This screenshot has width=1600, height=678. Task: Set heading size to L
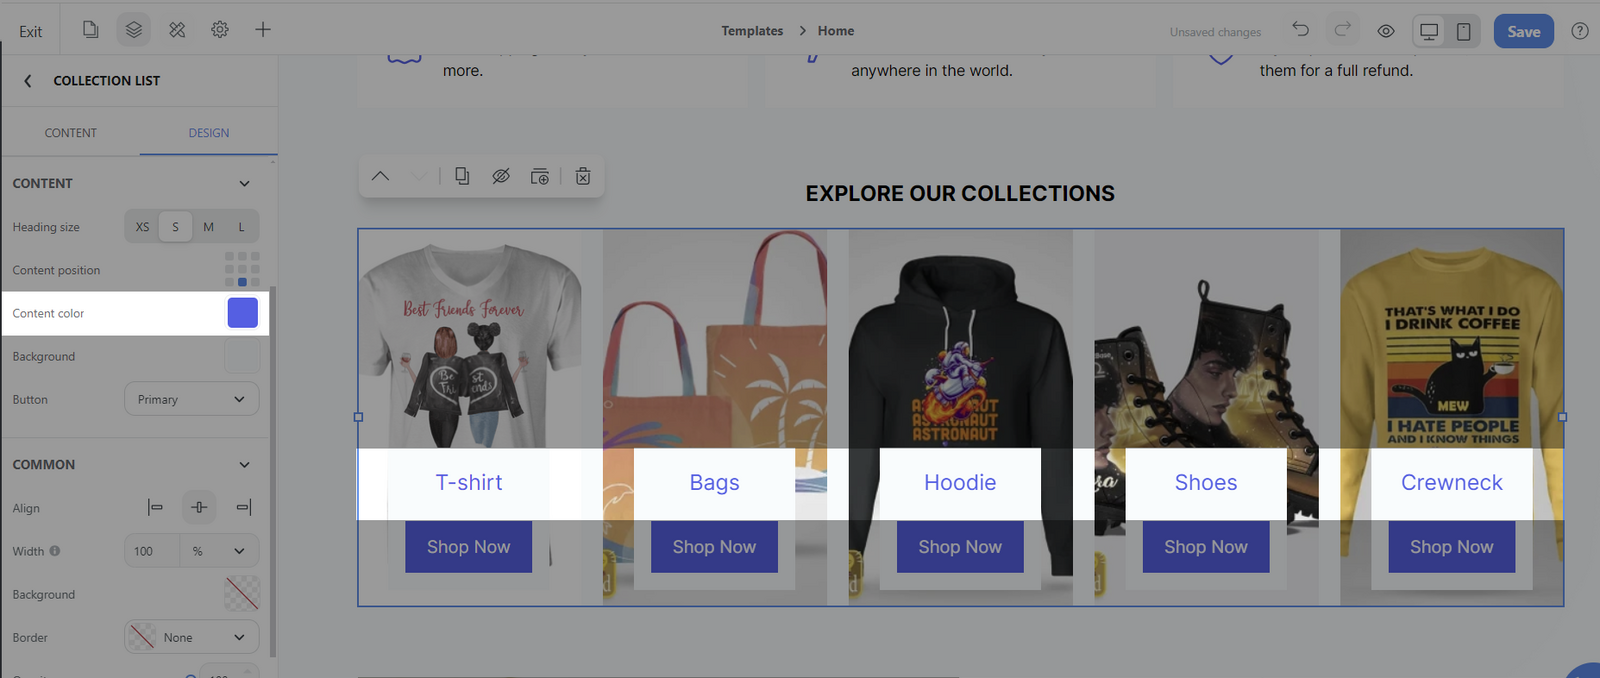[x=241, y=227]
